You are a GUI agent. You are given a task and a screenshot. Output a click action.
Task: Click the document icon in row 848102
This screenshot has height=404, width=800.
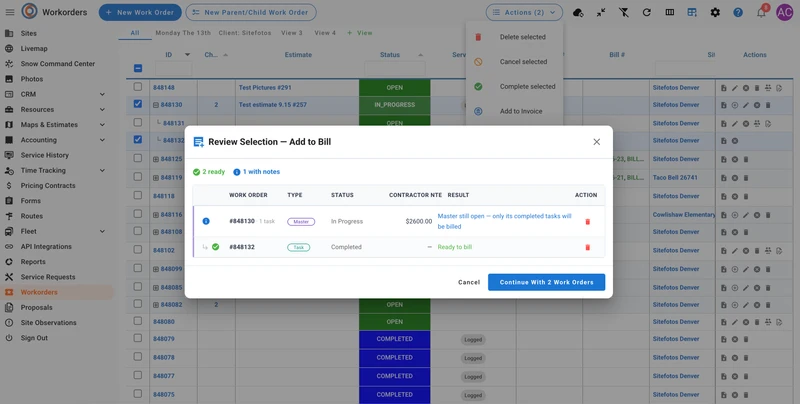pos(723,250)
